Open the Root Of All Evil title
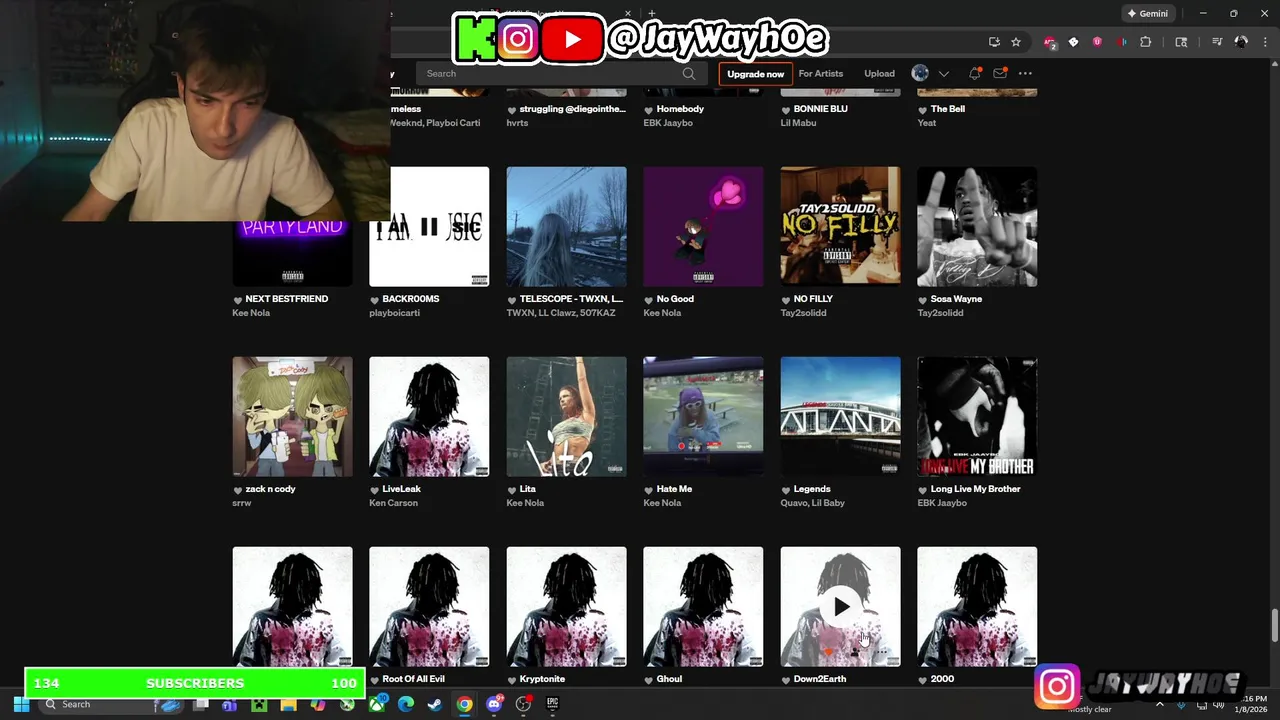The width and height of the screenshot is (1280, 720). [413, 679]
